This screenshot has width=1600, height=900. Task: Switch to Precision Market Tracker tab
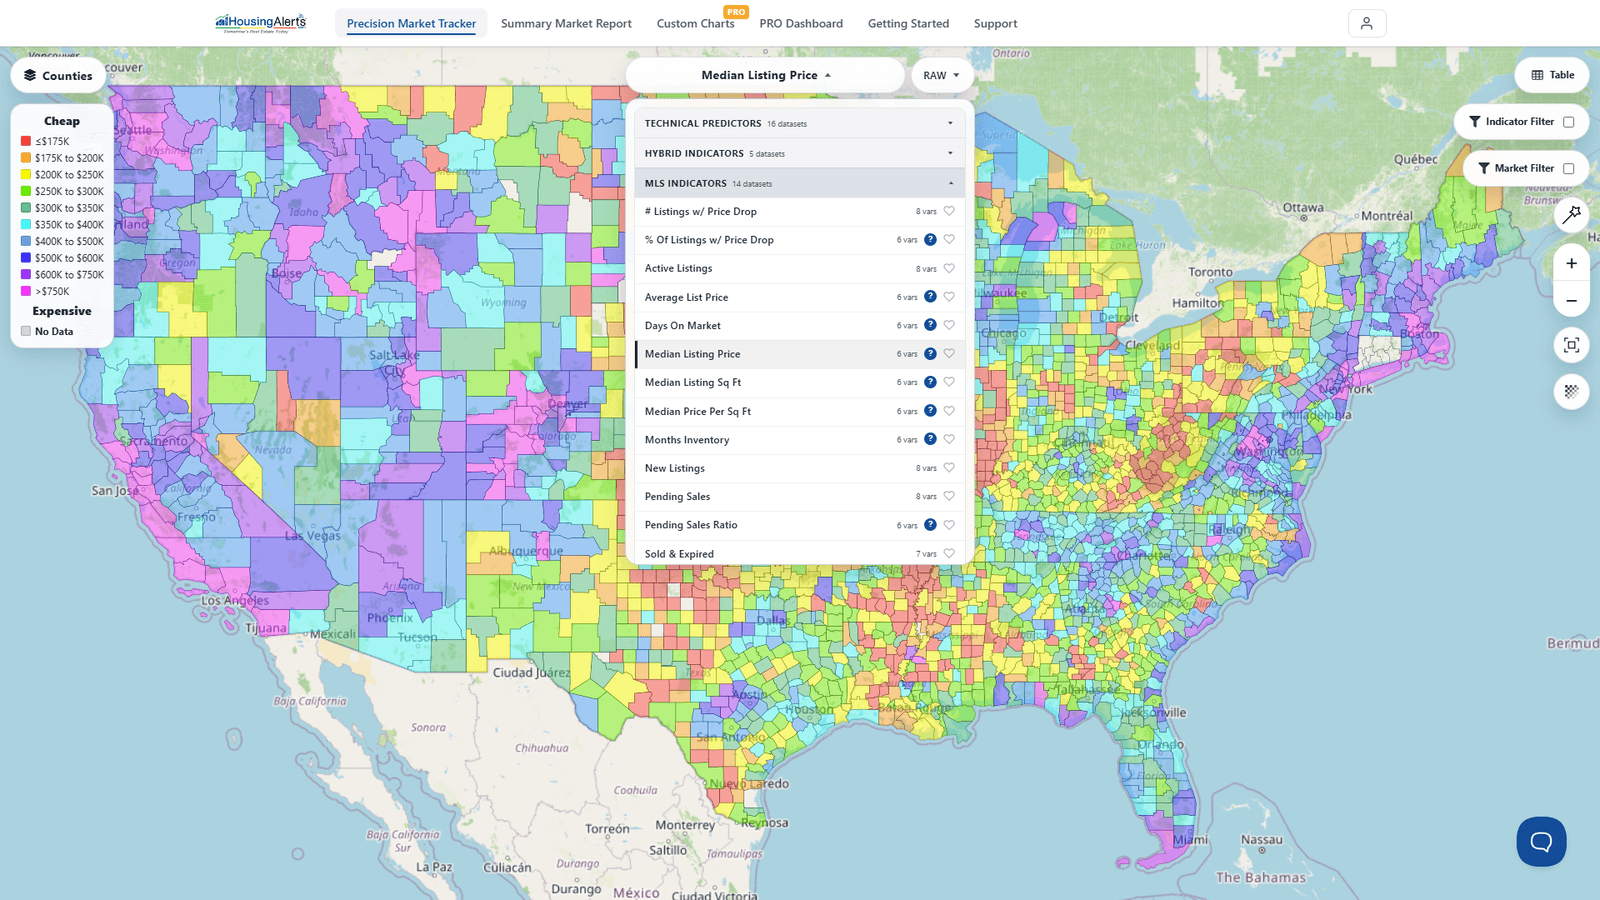point(411,23)
